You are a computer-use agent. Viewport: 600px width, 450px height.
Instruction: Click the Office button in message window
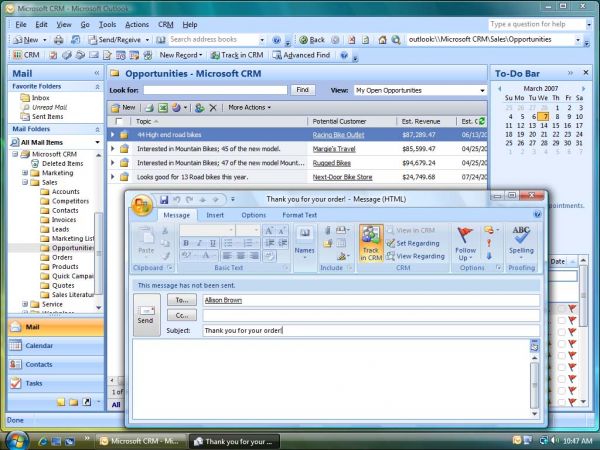coord(142,204)
